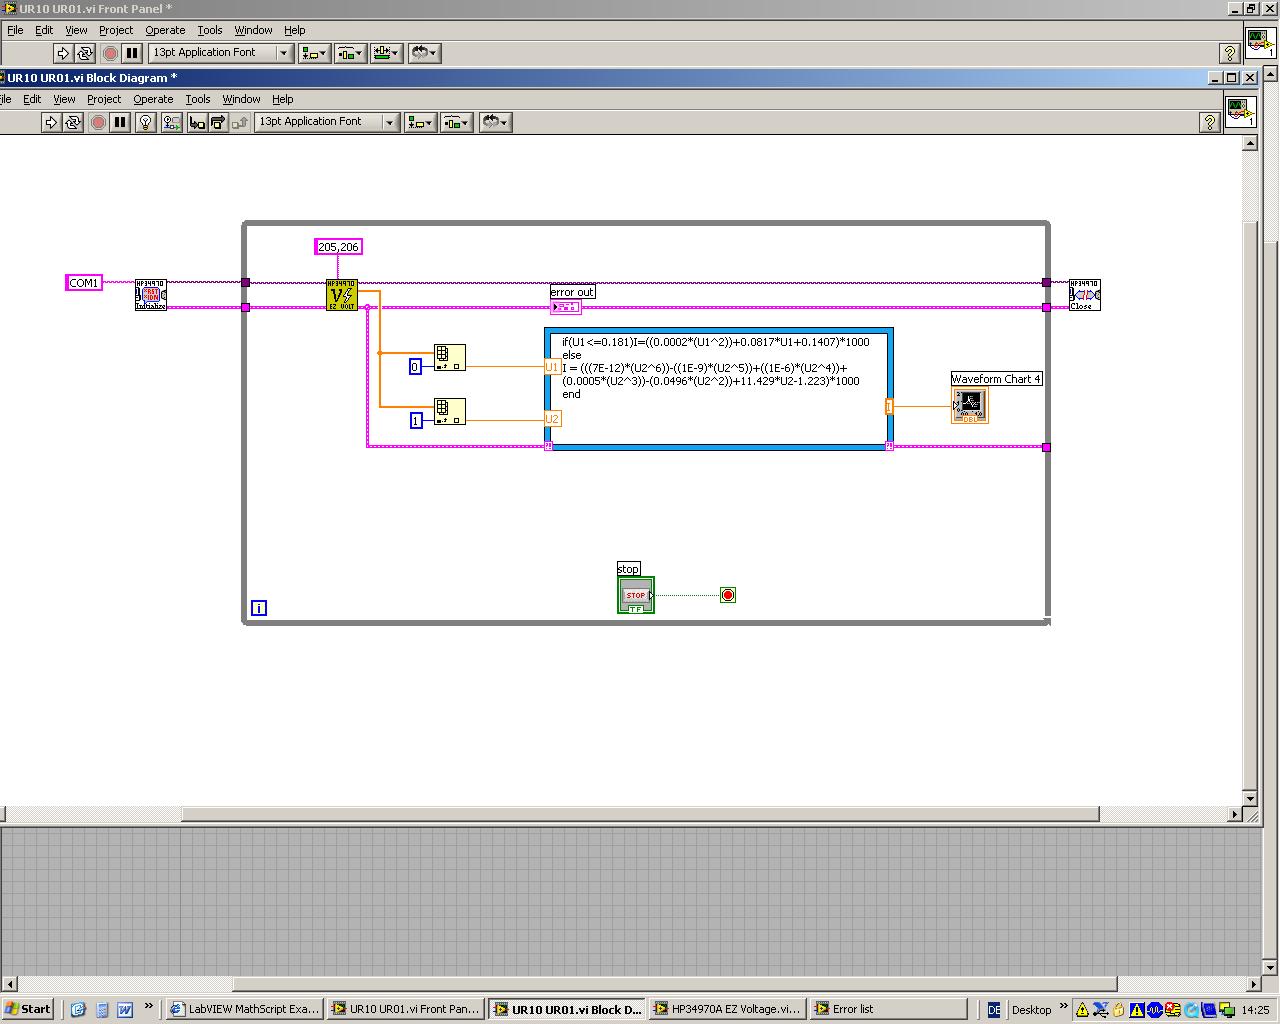The width and height of the screenshot is (1280, 1024).
Task: Switch to LabVIEW MathScript Example taskbar window
Action: pyautogui.click(x=245, y=1009)
